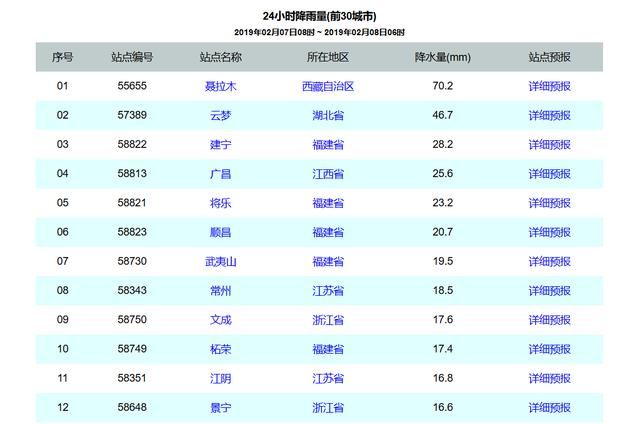Open the 聂拉木 station link

[x=220, y=86]
